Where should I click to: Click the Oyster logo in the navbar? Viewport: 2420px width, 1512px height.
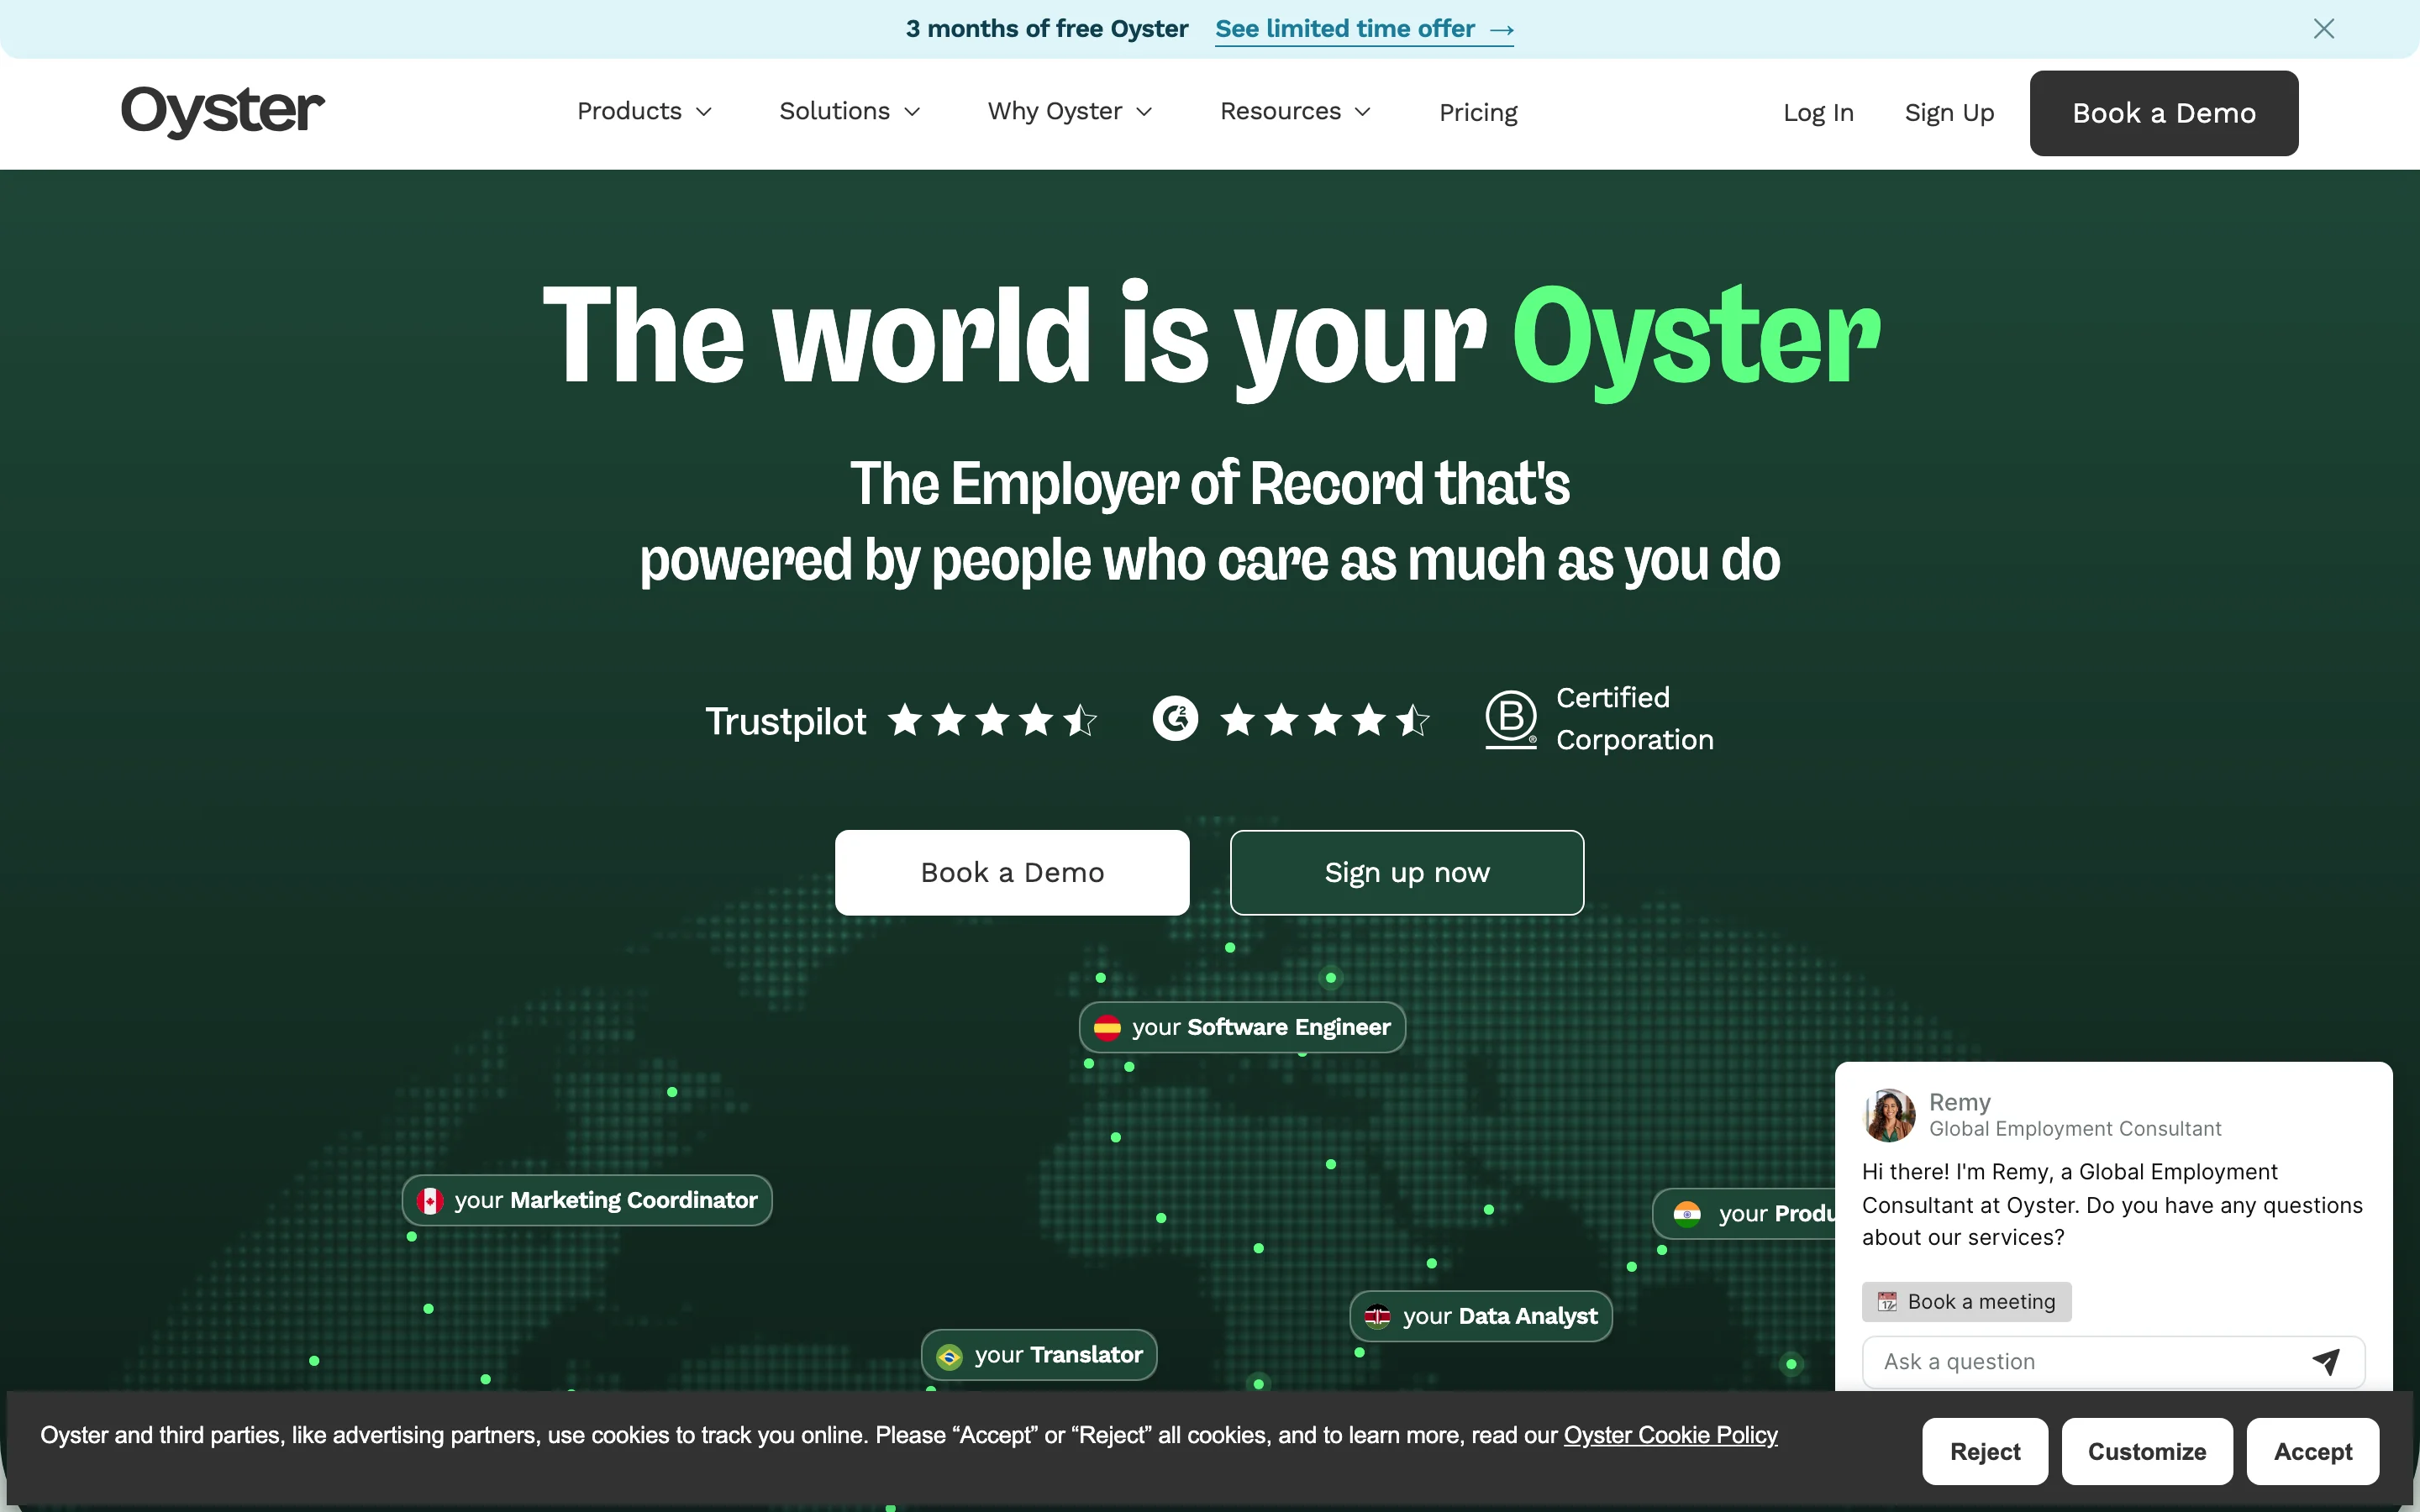point(222,112)
